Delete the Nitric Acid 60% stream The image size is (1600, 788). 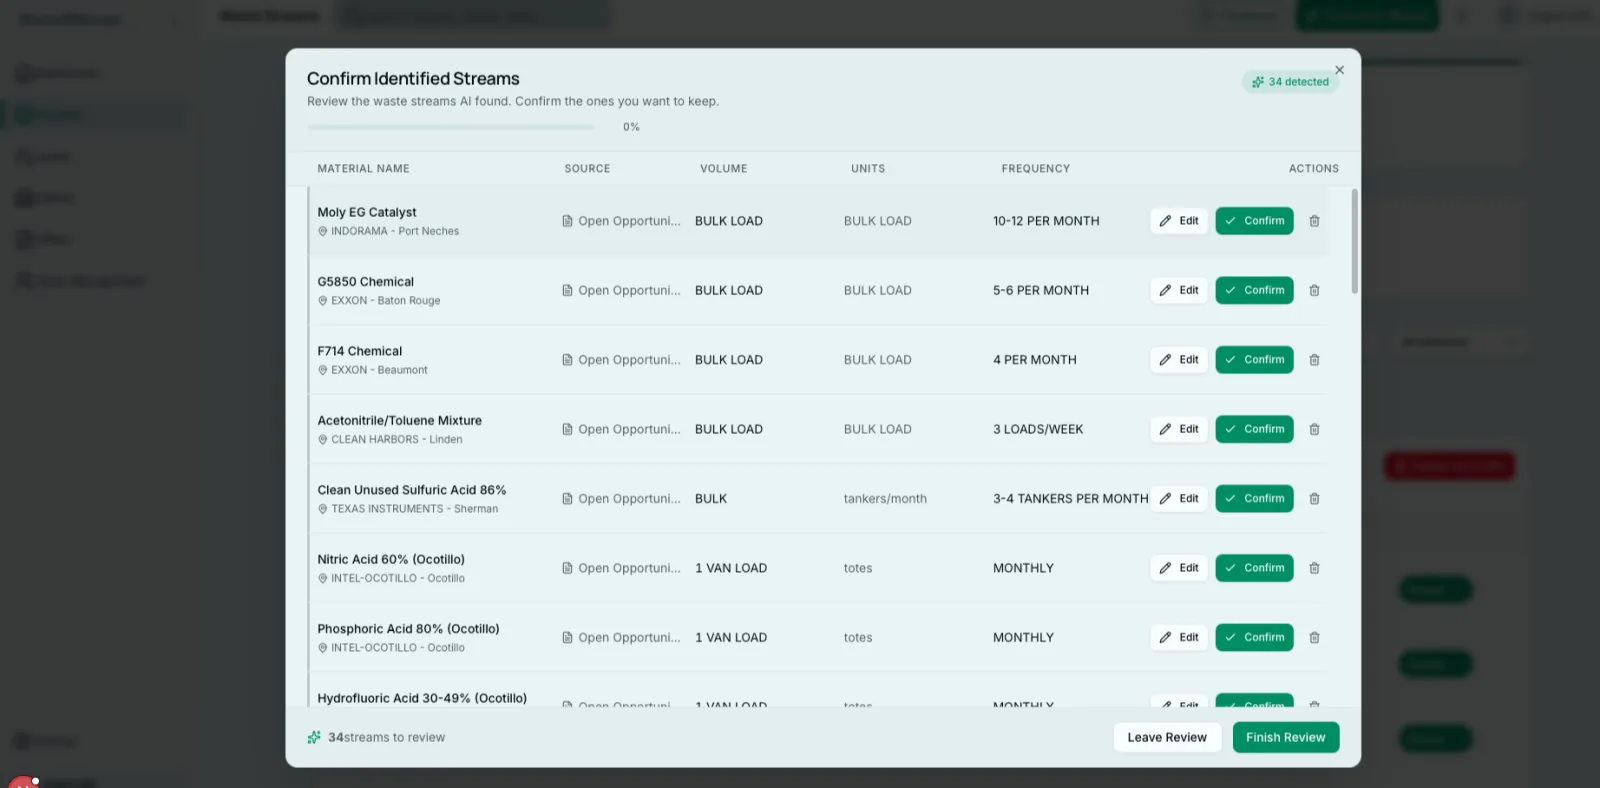point(1314,568)
